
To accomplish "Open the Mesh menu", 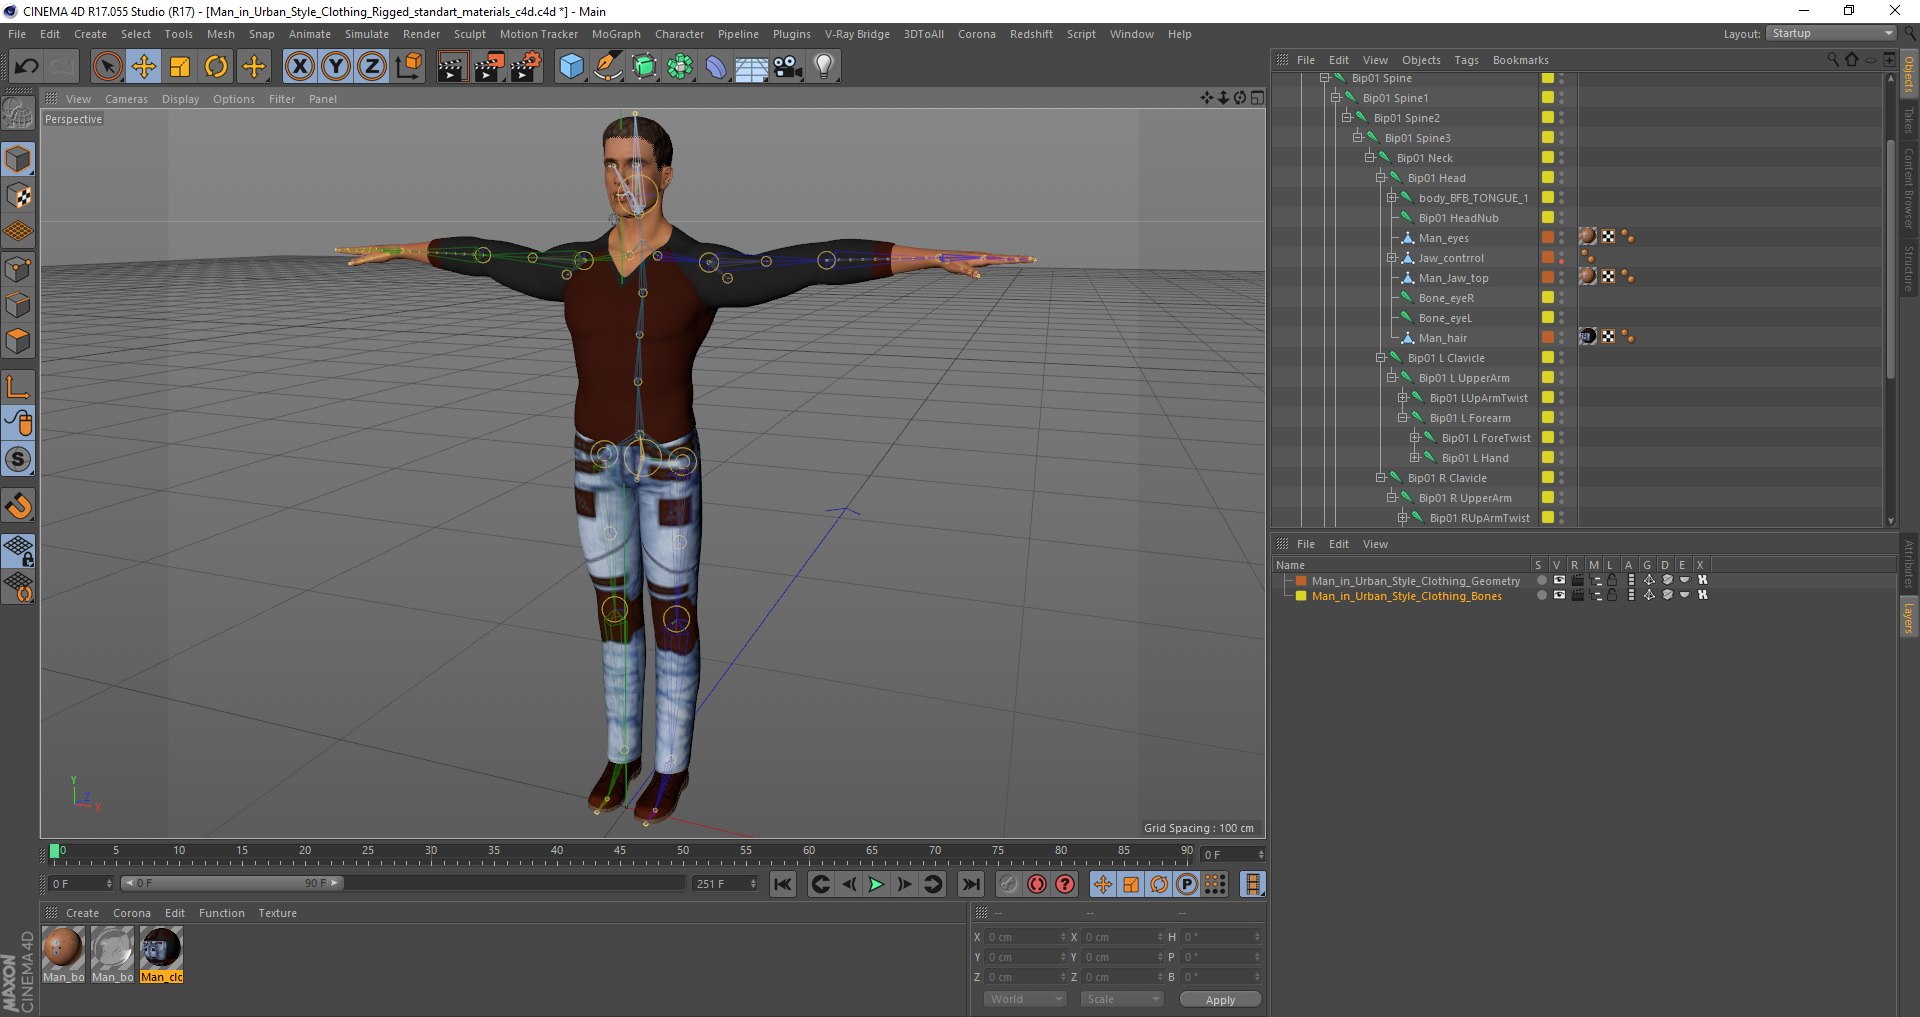I will point(220,34).
